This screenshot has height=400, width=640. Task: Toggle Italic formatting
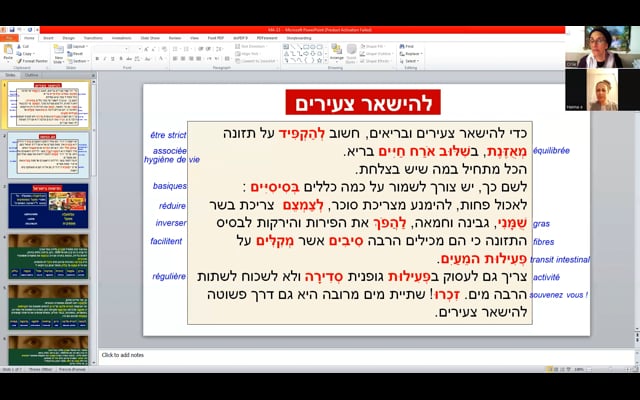(x=105, y=59)
